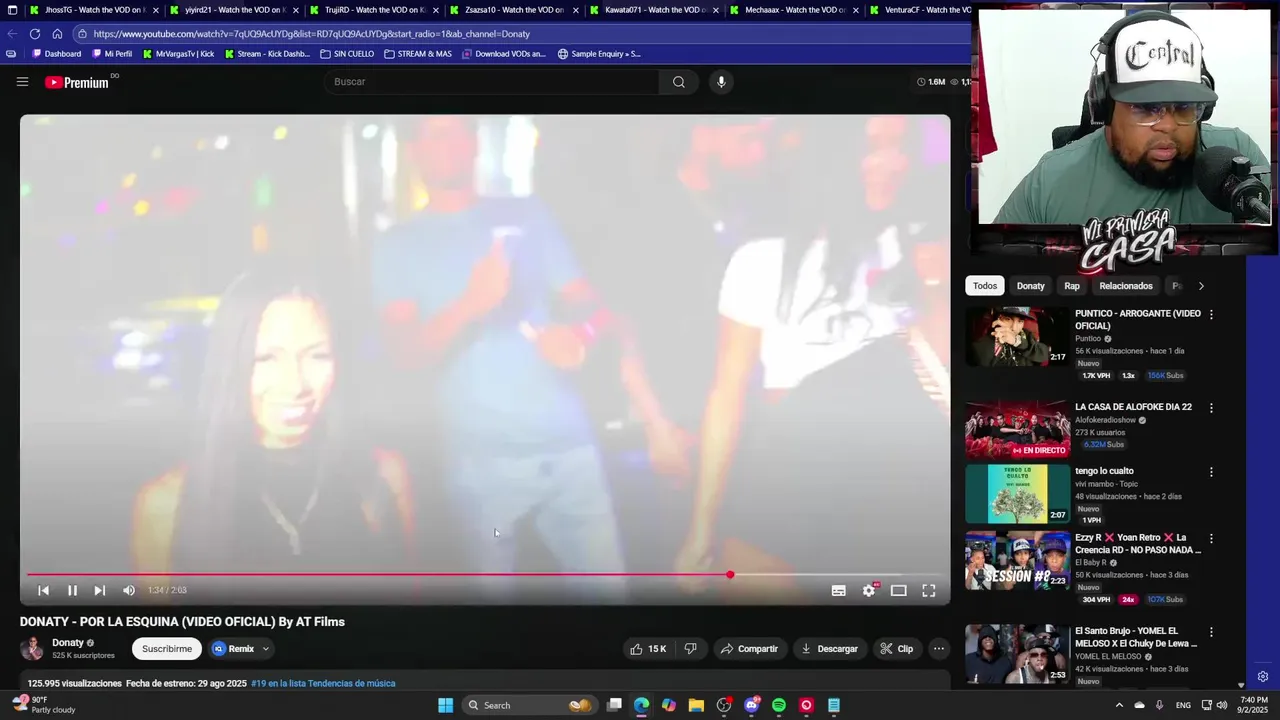Open El Santo Brujo YOMEL EL MELOSO thumbnail
Viewport: 1280px width, 720px height.
pos(1017,654)
